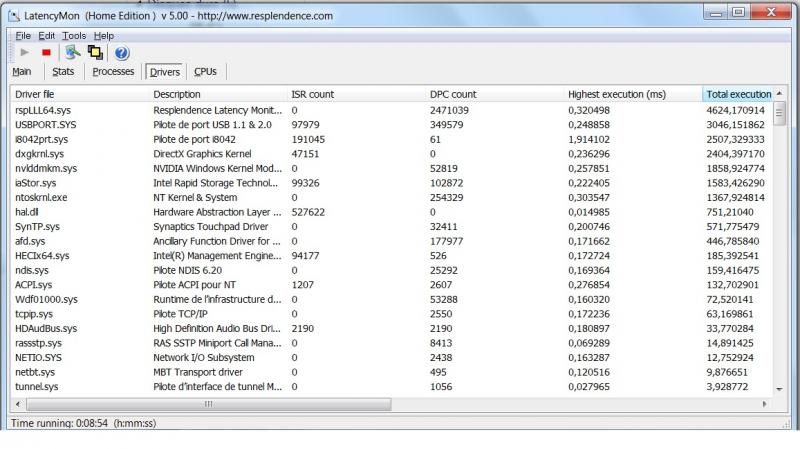Select the iaStor.sys driver row

coord(392,183)
